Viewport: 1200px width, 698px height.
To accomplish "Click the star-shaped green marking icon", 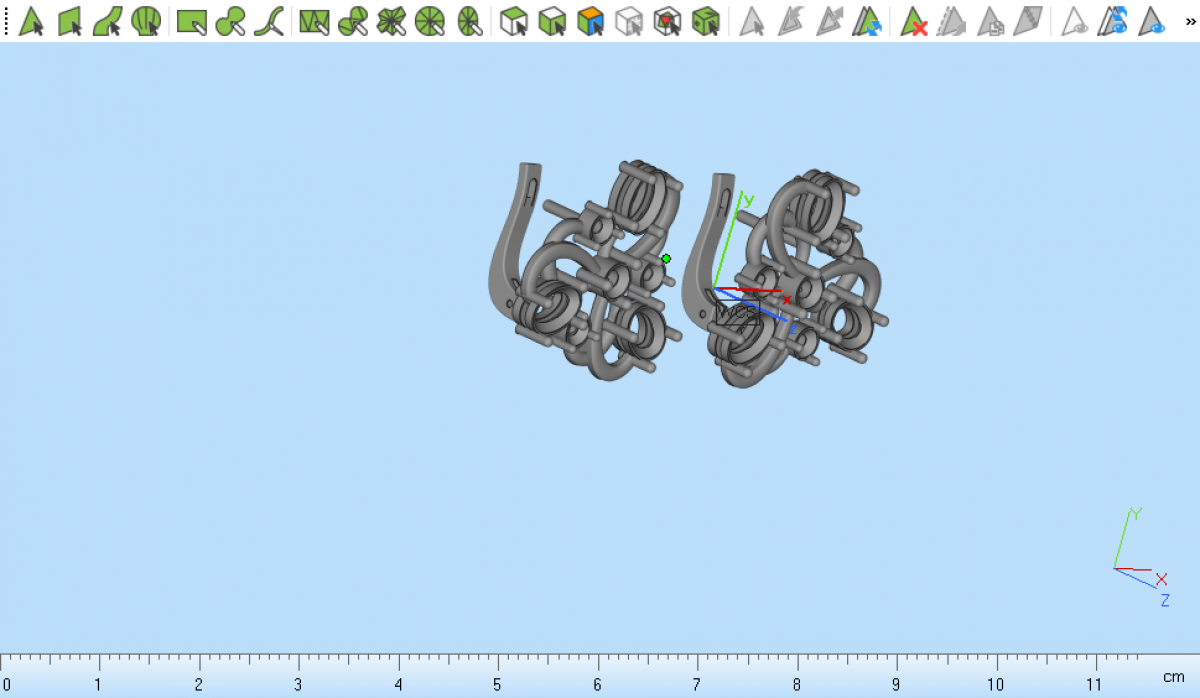I will (391, 20).
